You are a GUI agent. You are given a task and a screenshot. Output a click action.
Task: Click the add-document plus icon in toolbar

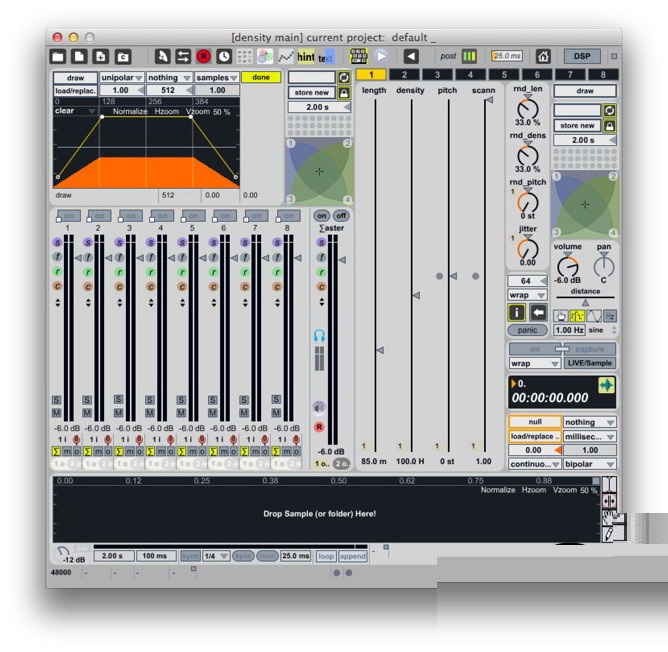tap(101, 56)
